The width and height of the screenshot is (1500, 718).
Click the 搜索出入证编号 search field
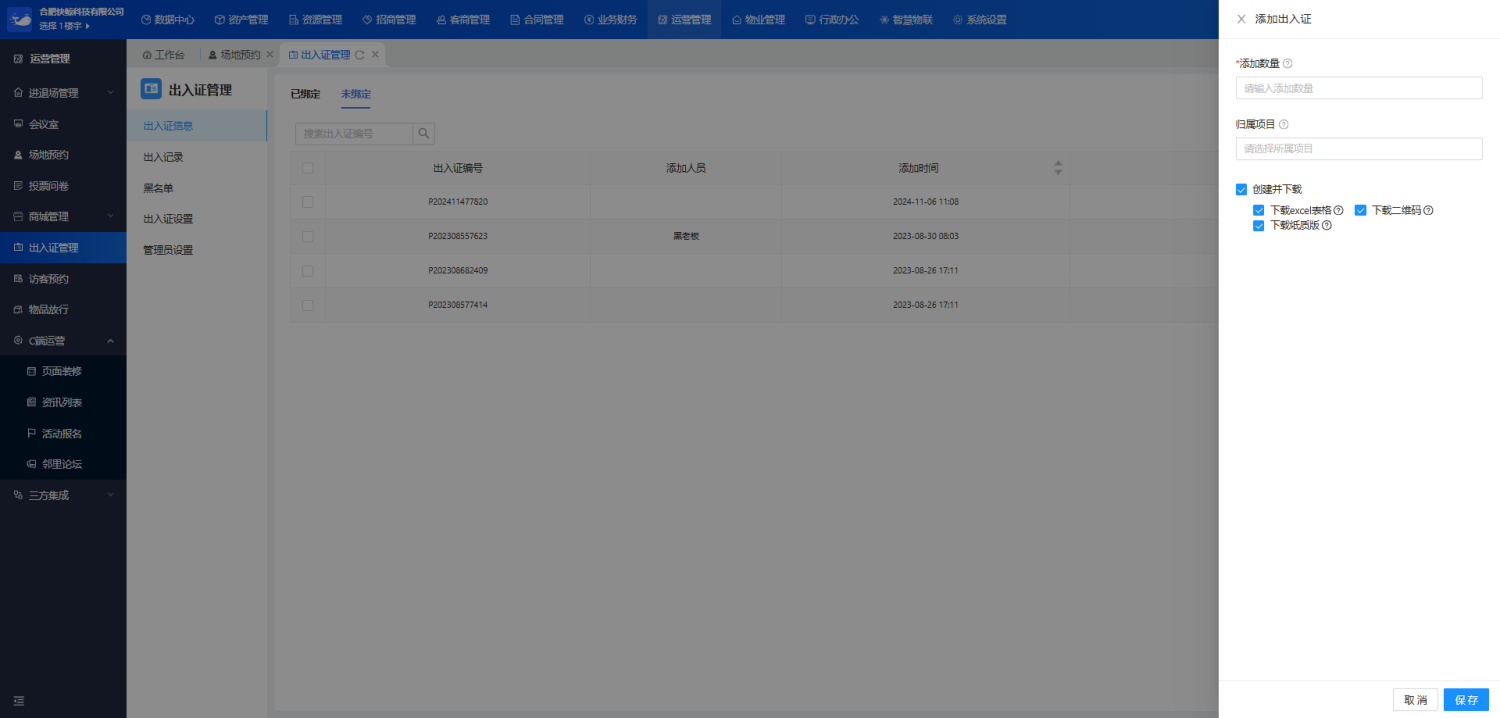pyautogui.click(x=354, y=133)
